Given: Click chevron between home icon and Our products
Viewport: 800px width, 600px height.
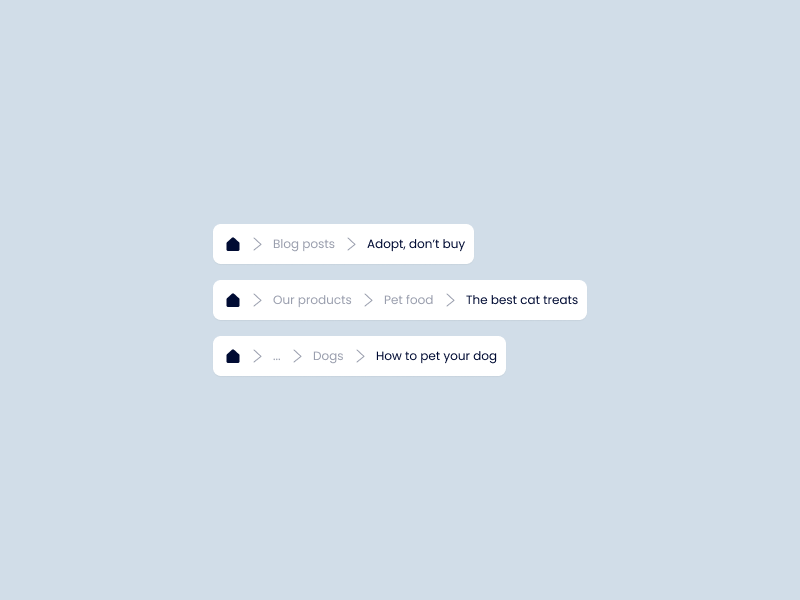Looking at the screenshot, I should (x=257, y=300).
